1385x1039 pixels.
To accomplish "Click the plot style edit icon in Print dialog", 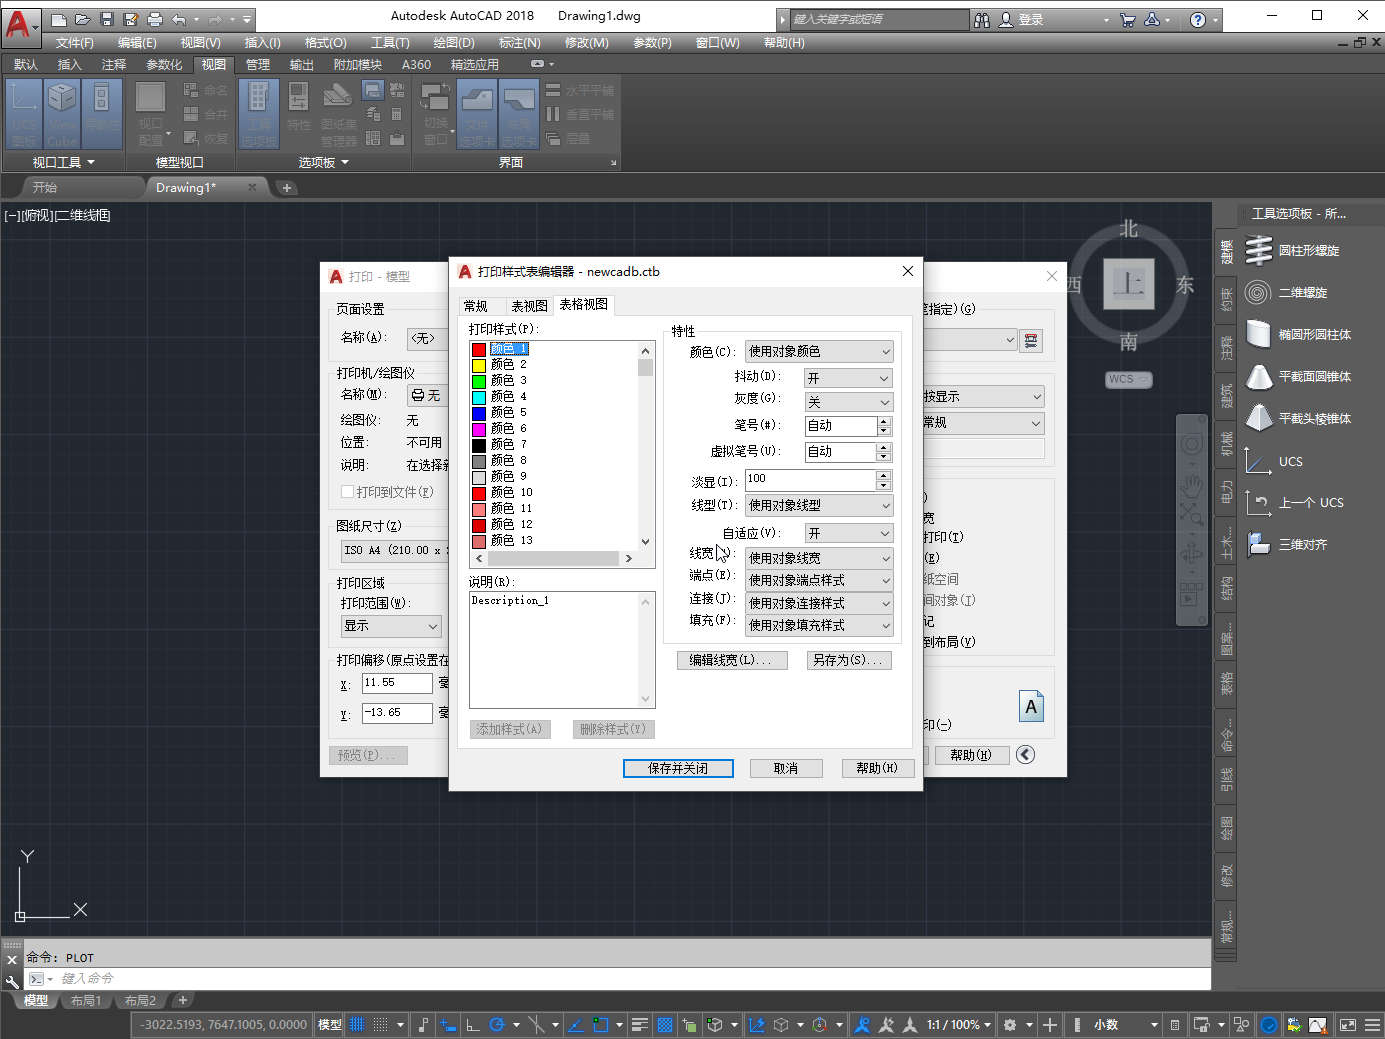I will click(1031, 341).
